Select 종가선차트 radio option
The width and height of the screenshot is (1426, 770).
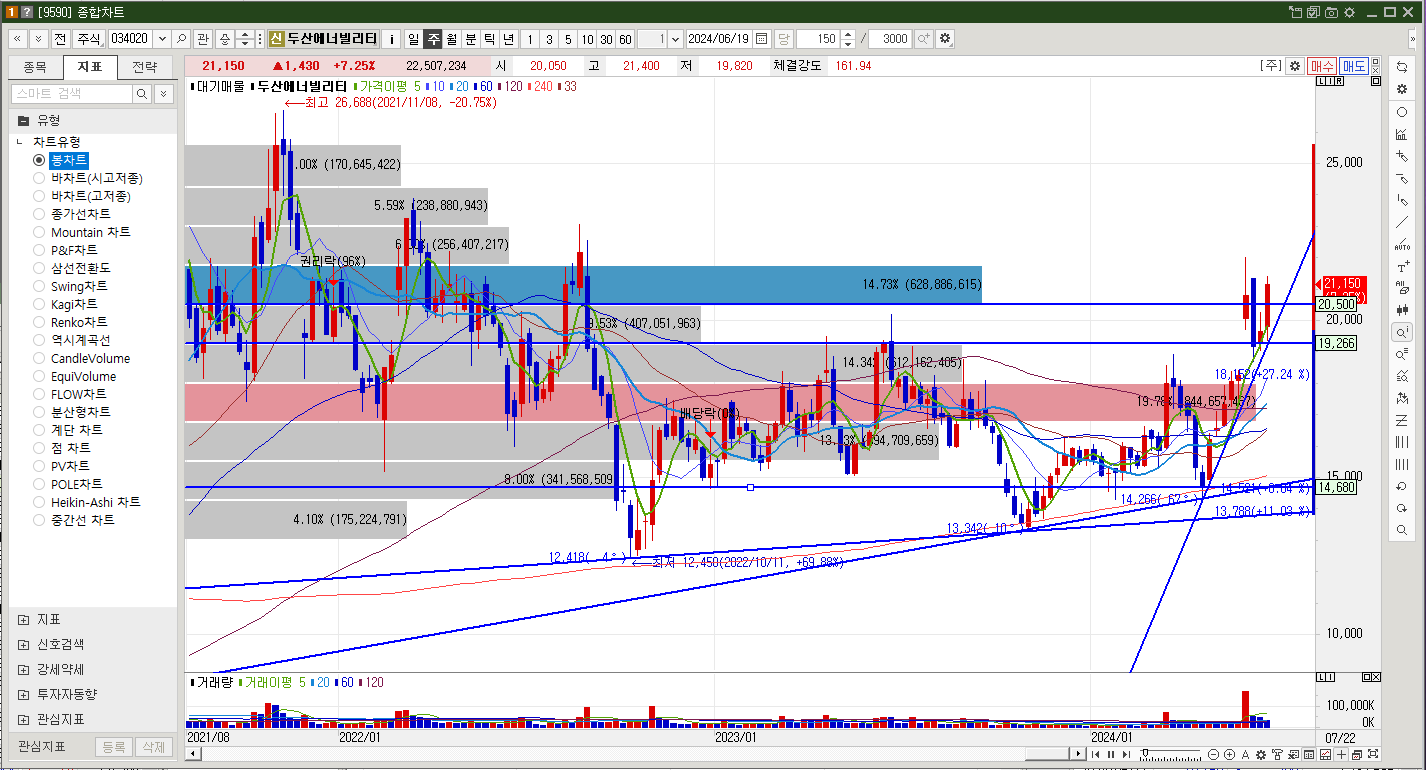tap(39, 214)
